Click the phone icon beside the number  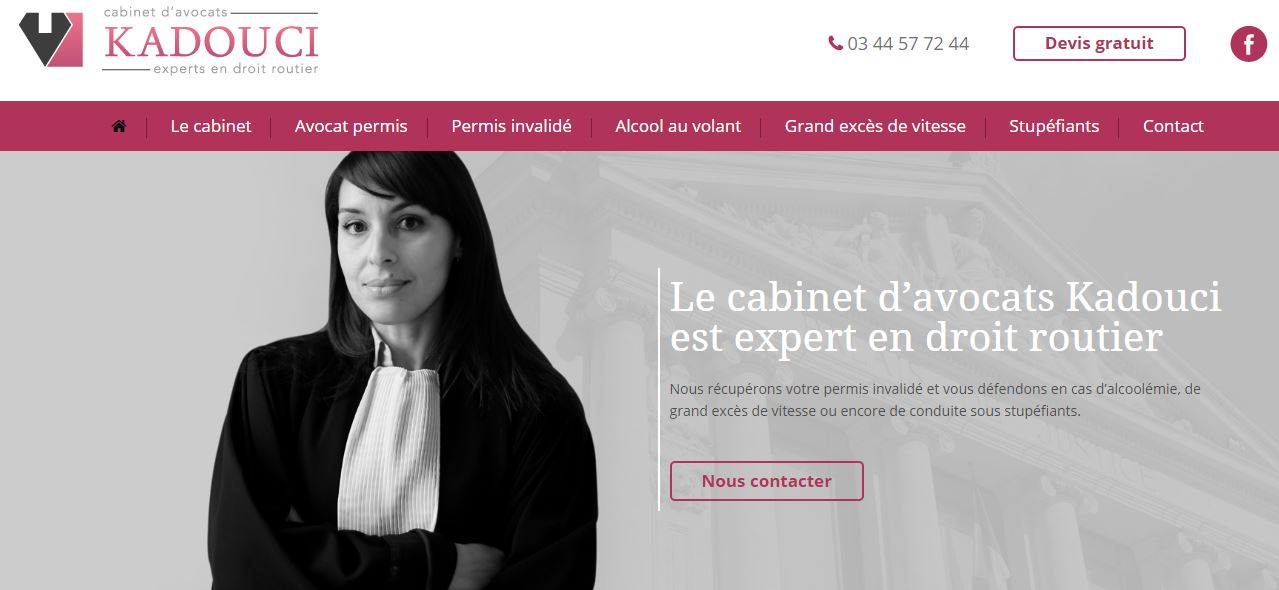[x=835, y=43]
